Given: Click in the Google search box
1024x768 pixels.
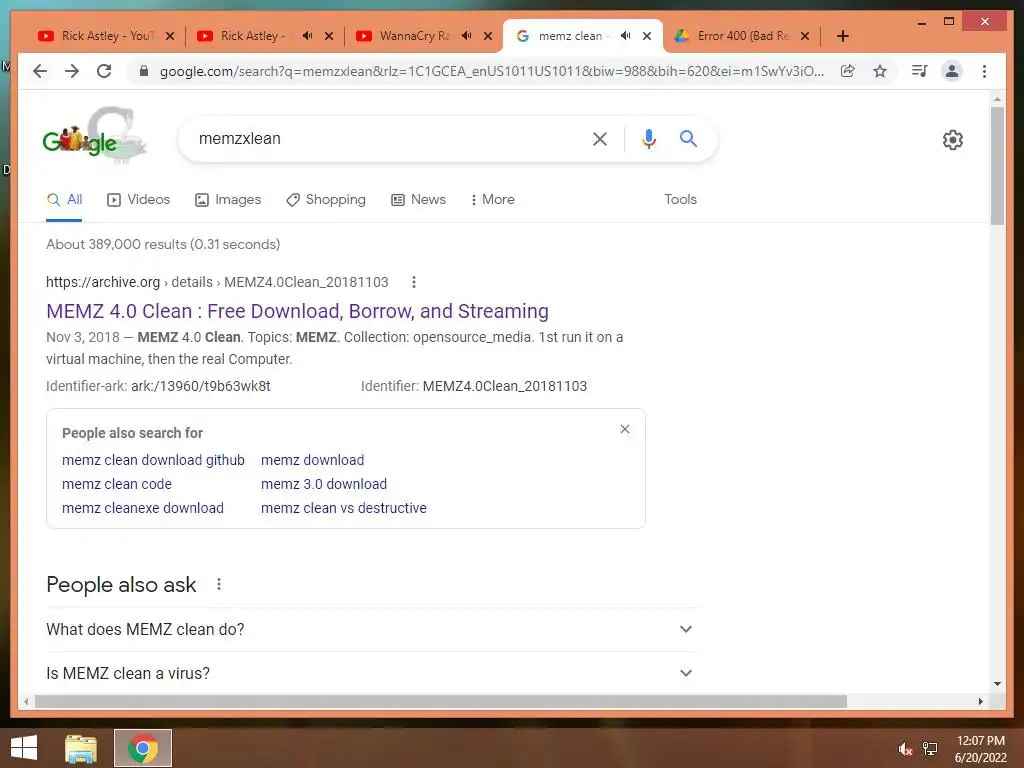Looking at the screenshot, I should click(x=392, y=138).
